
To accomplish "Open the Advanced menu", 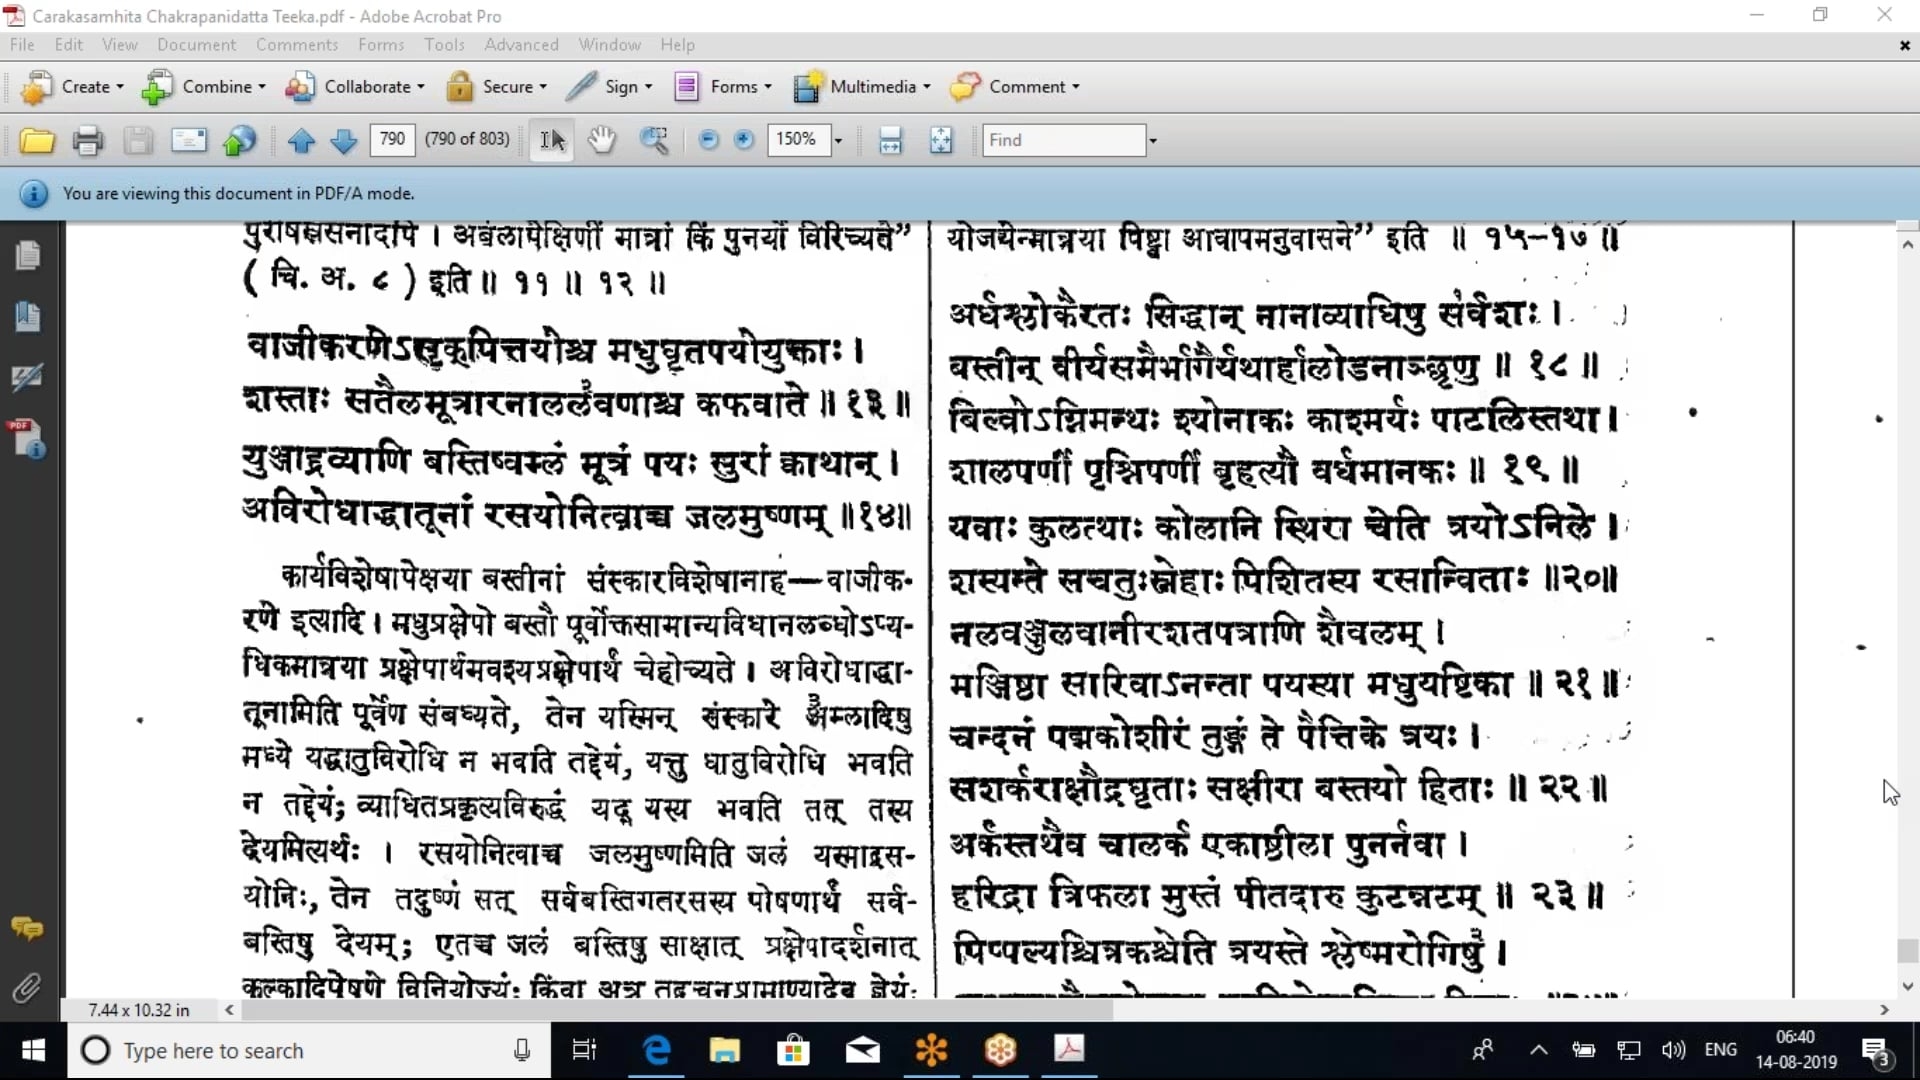I will pyautogui.click(x=521, y=45).
